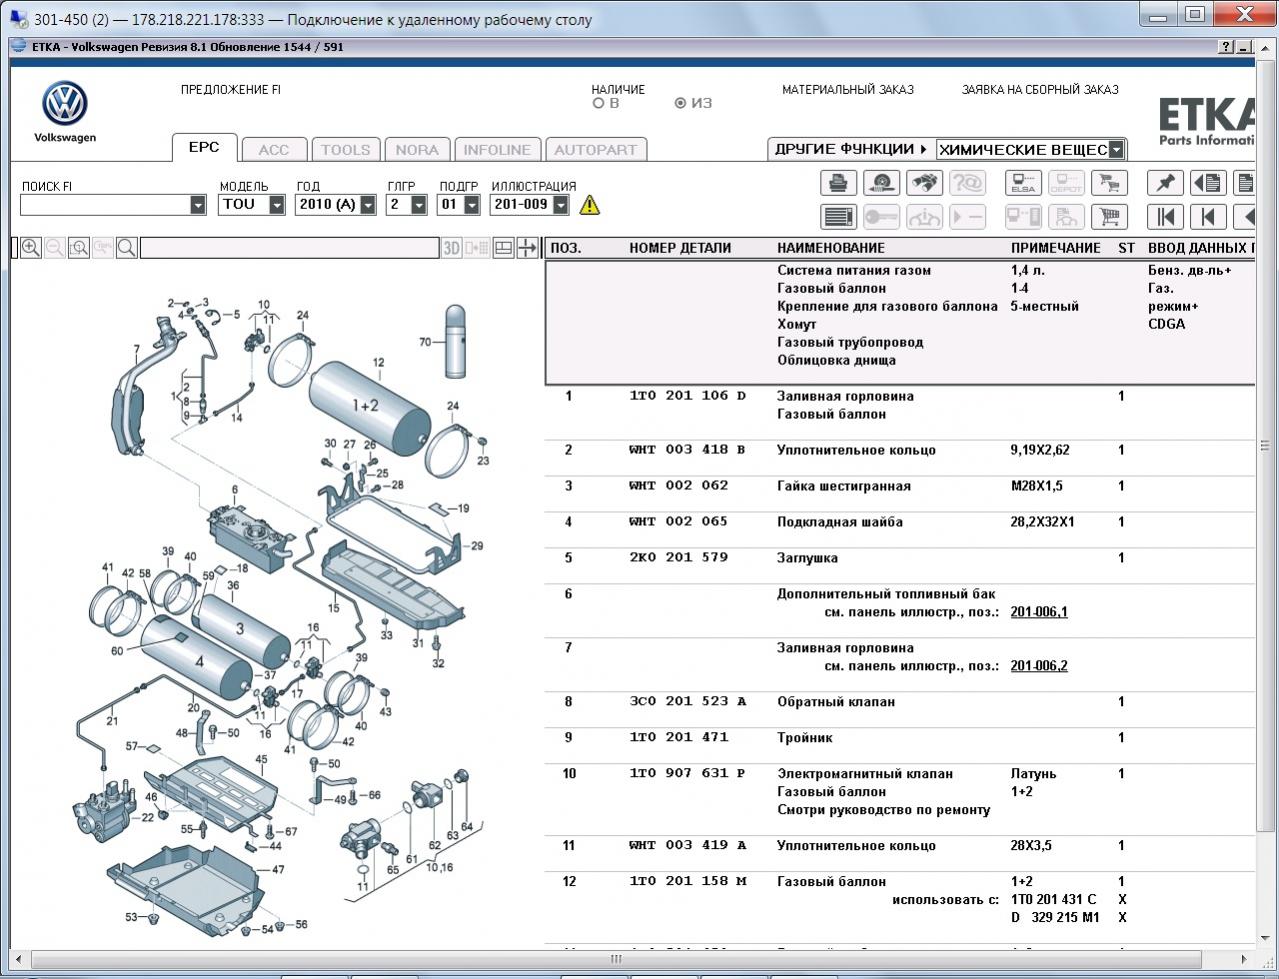Switch to the TOOLS tab
The image size is (1279, 979).
coord(345,150)
